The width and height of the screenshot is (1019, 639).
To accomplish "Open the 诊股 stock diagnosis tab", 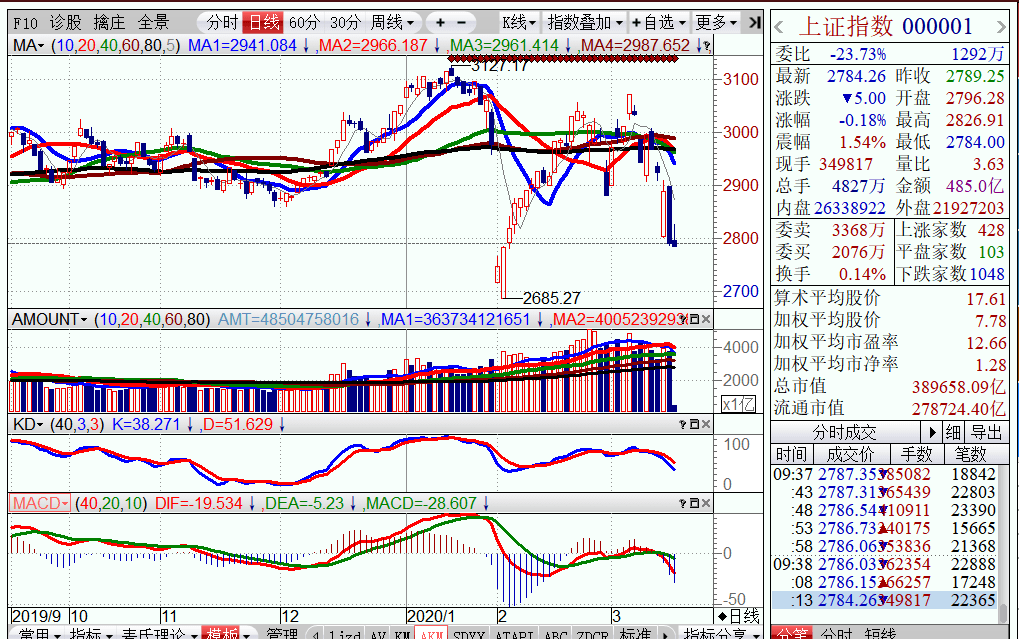I will 66,23.
